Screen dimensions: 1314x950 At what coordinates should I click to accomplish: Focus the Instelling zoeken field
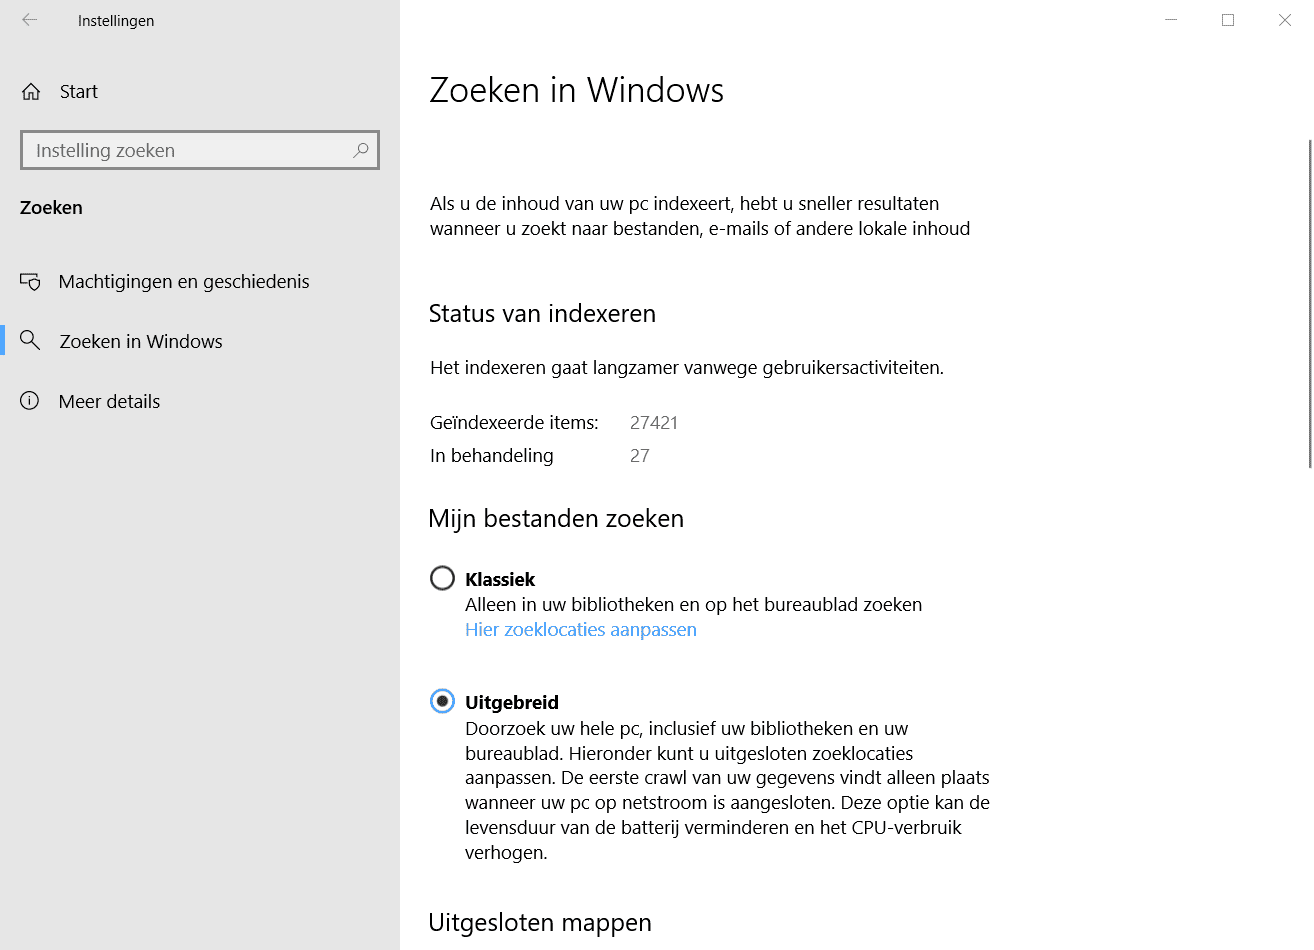point(200,150)
